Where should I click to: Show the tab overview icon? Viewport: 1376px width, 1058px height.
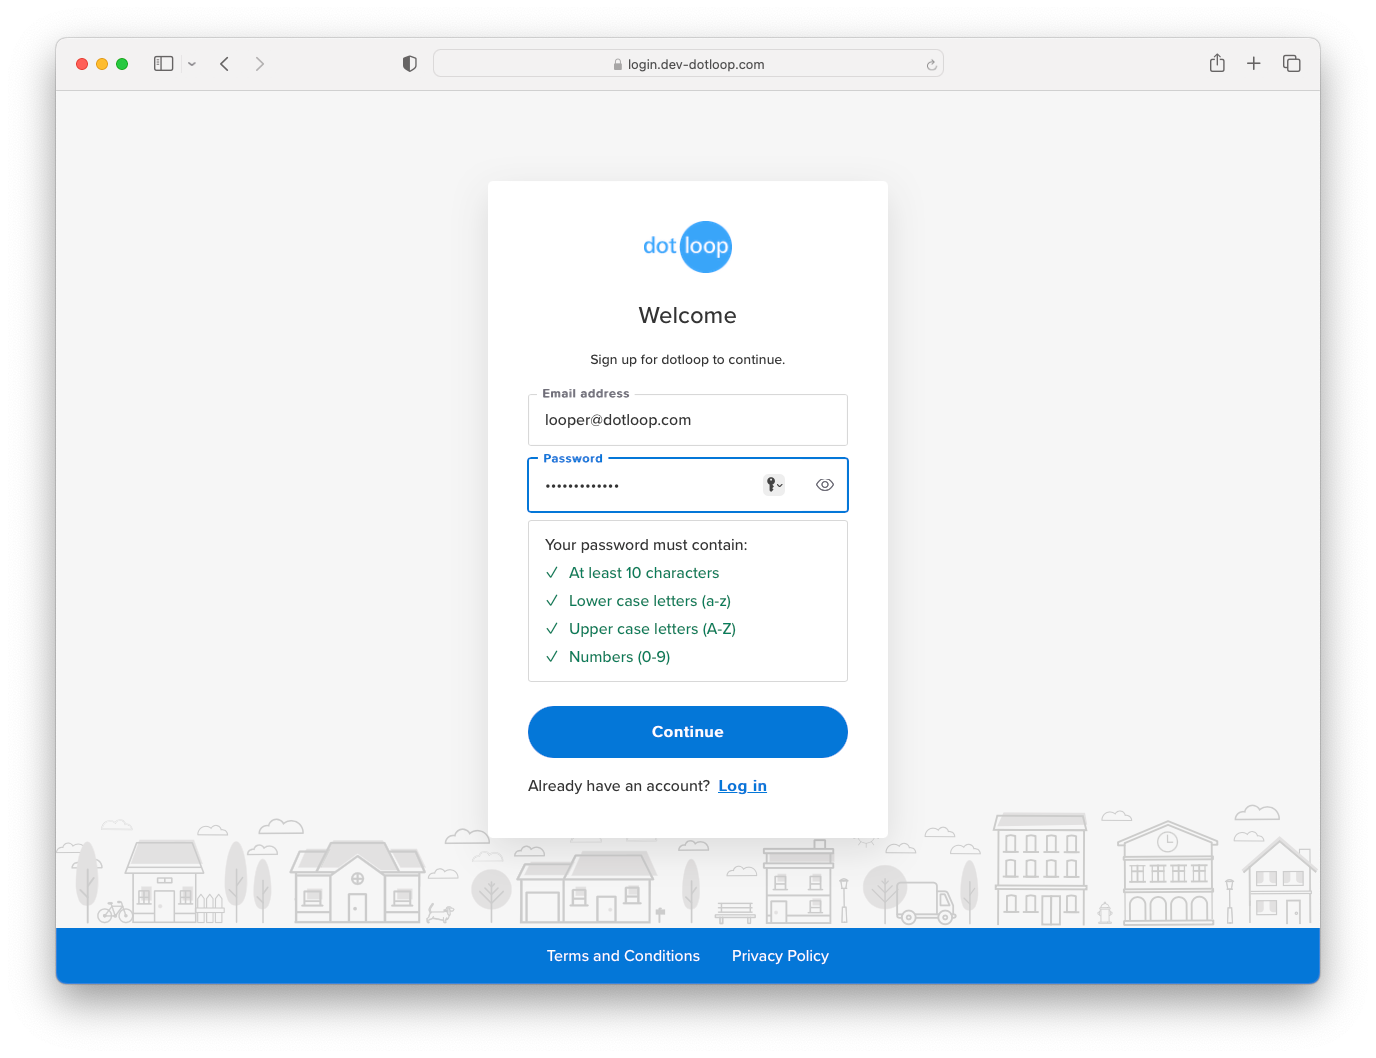(1292, 63)
